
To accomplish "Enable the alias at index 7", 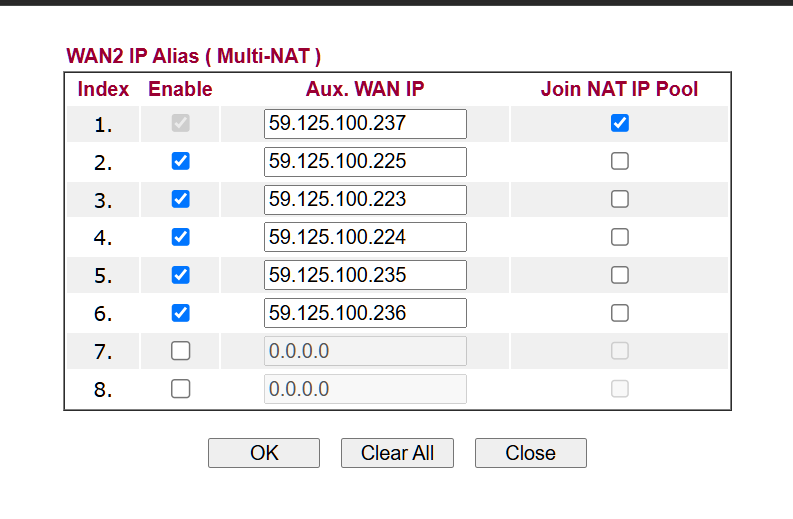I will pyautogui.click(x=180, y=351).
